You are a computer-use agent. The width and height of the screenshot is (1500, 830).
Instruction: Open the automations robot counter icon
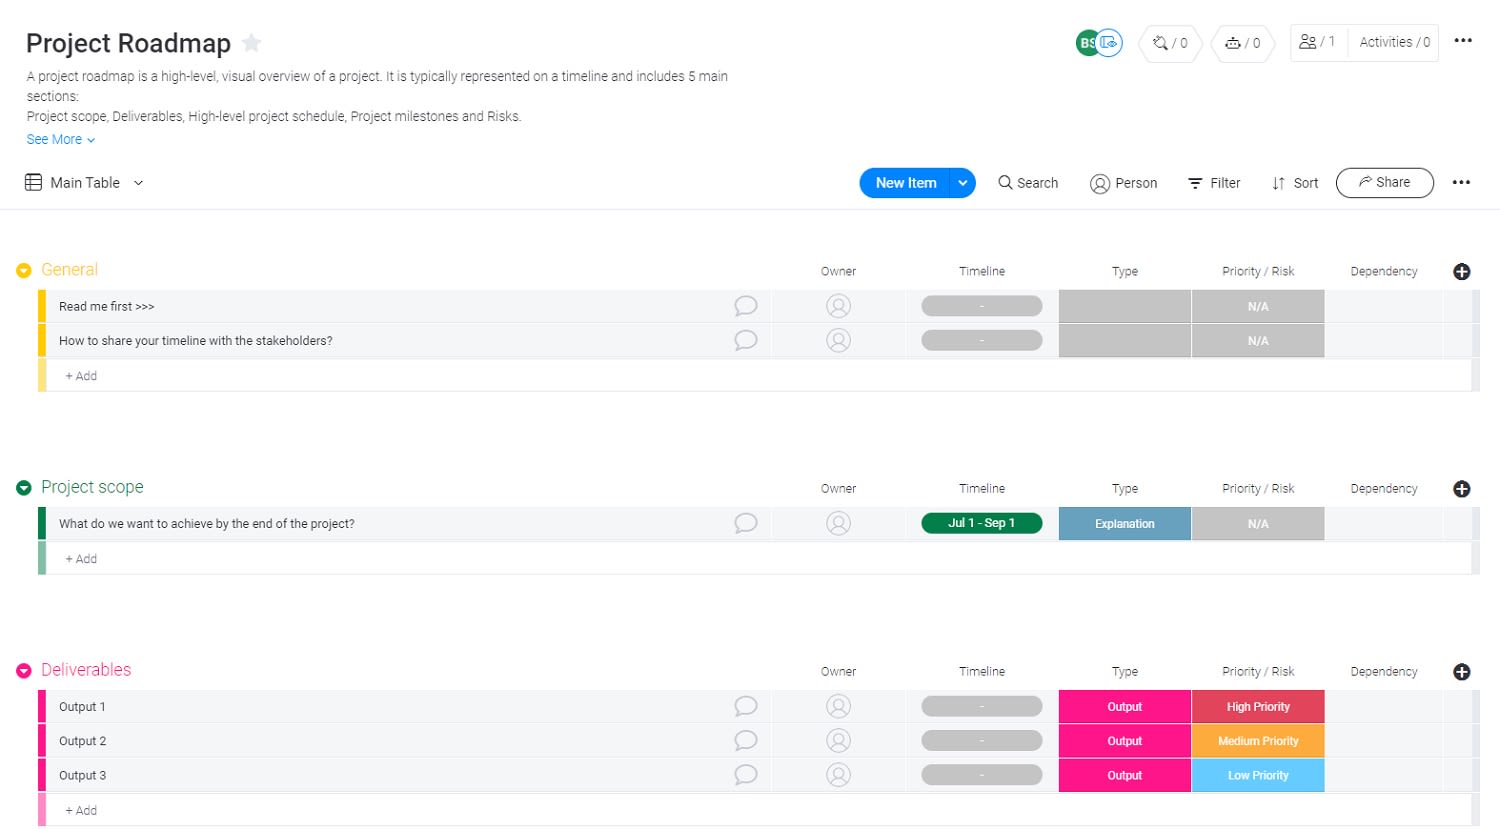pyautogui.click(x=1243, y=43)
